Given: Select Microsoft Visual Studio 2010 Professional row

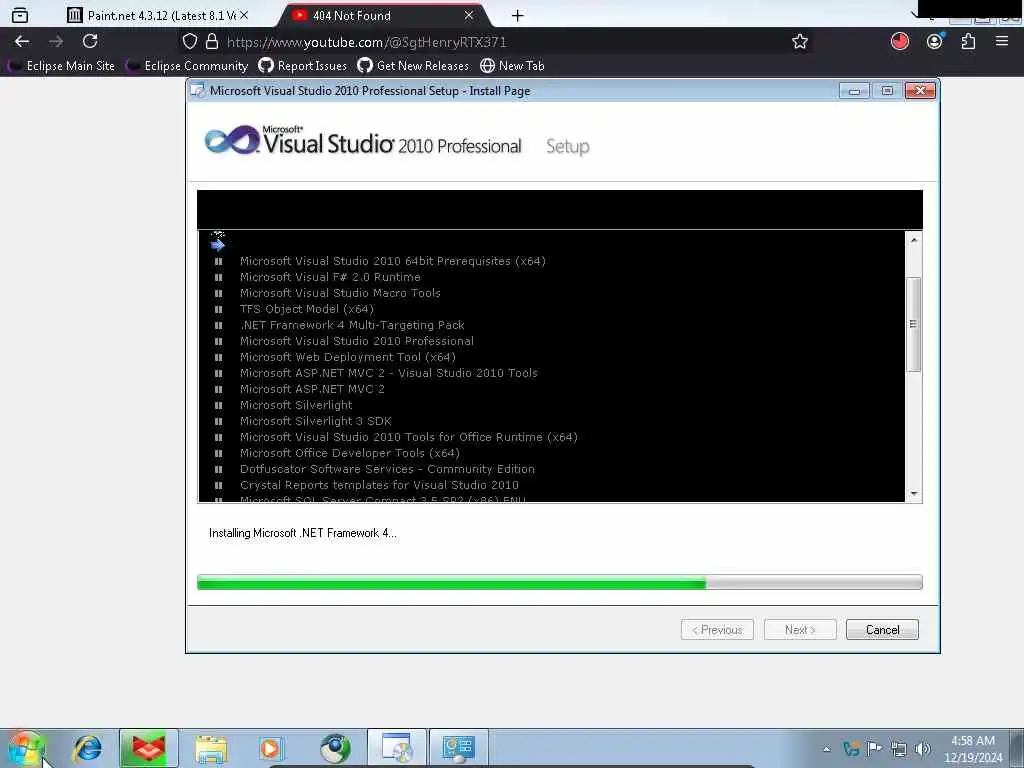Looking at the screenshot, I should coord(357,341).
